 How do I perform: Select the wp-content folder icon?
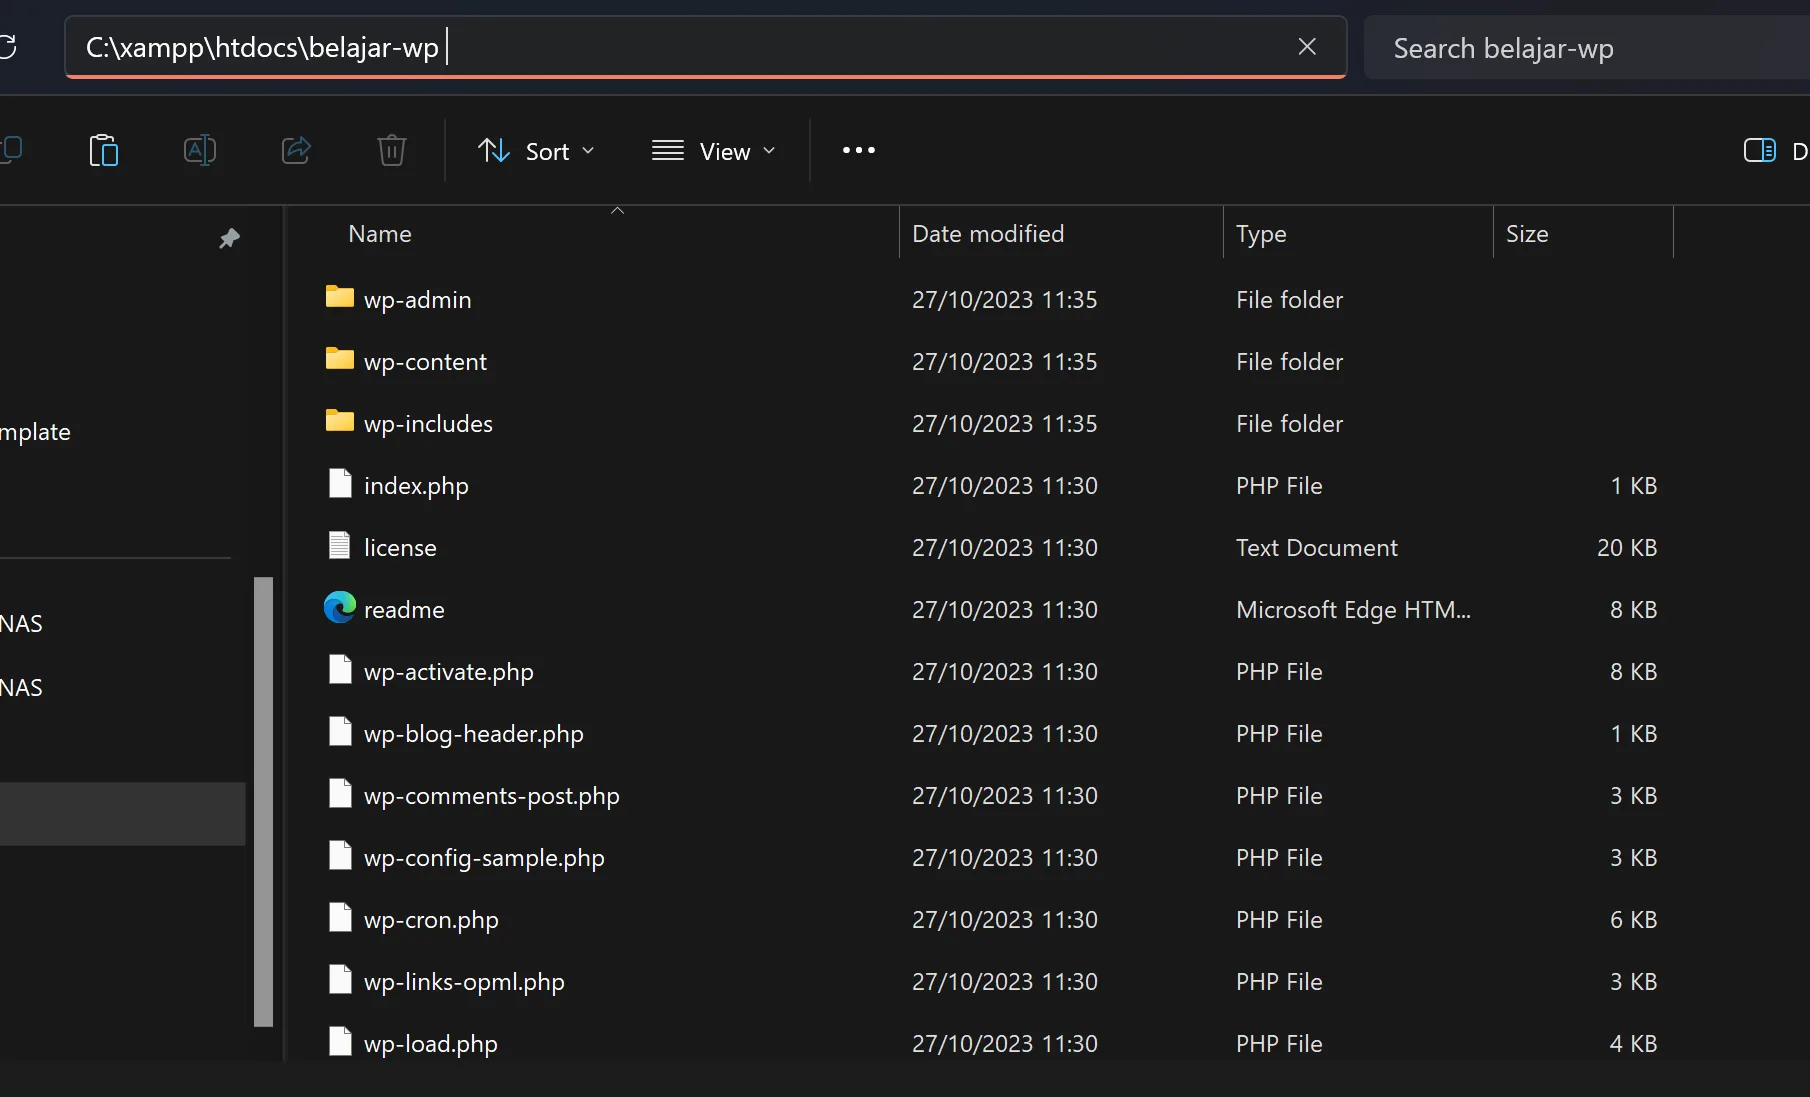[x=340, y=359]
